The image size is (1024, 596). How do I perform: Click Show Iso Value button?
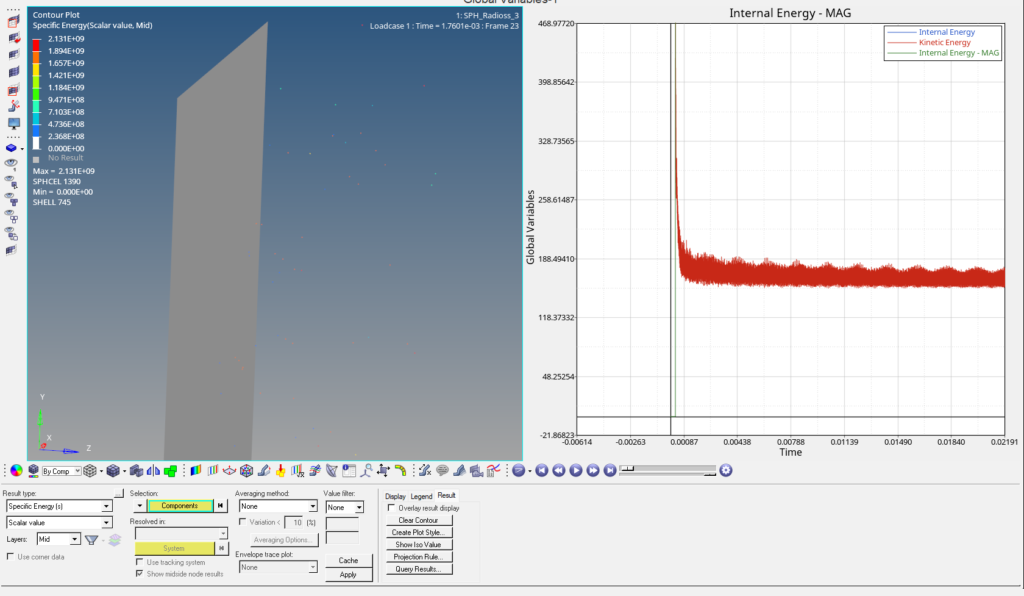(419, 544)
